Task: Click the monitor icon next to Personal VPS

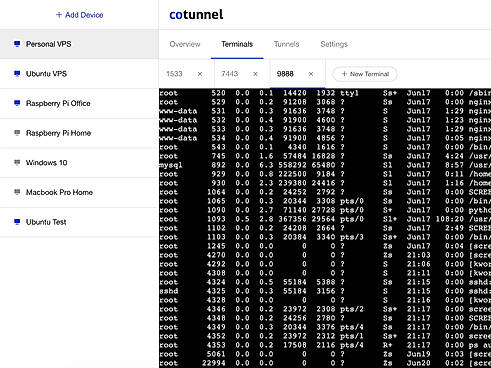Action: [17, 44]
